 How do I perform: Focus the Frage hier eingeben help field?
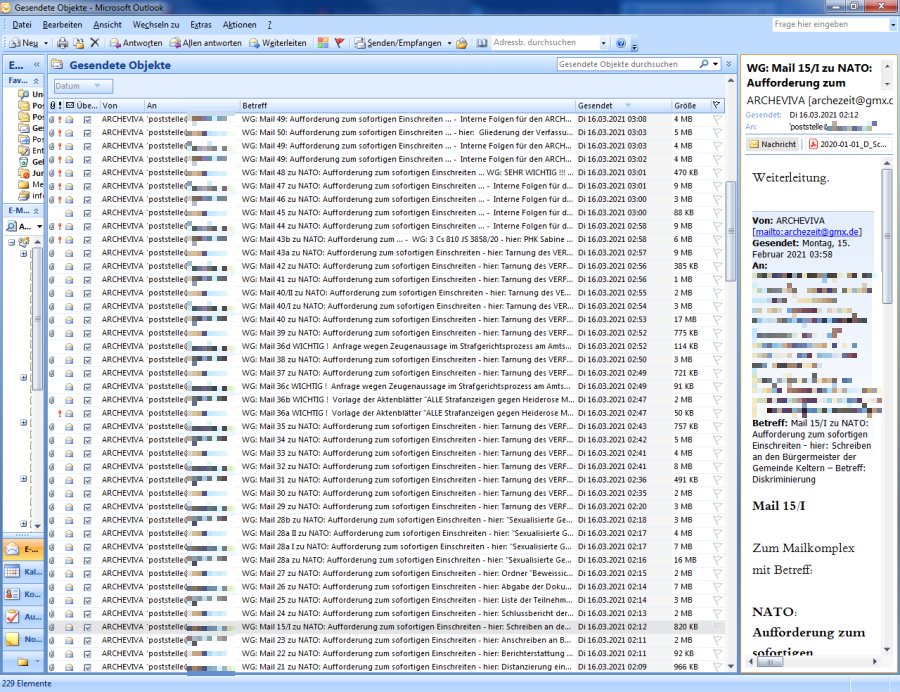coord(830,25)
